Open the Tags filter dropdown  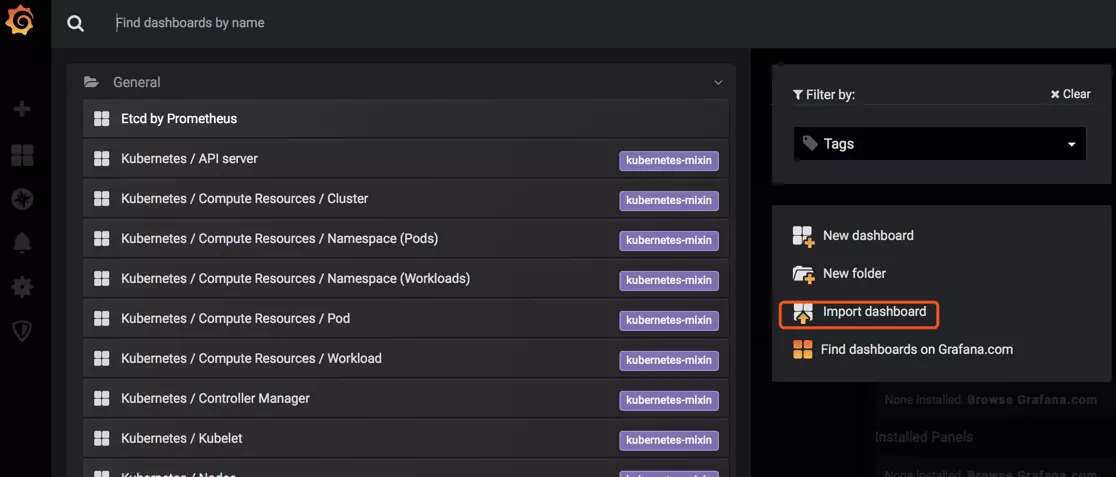(939, 144)
